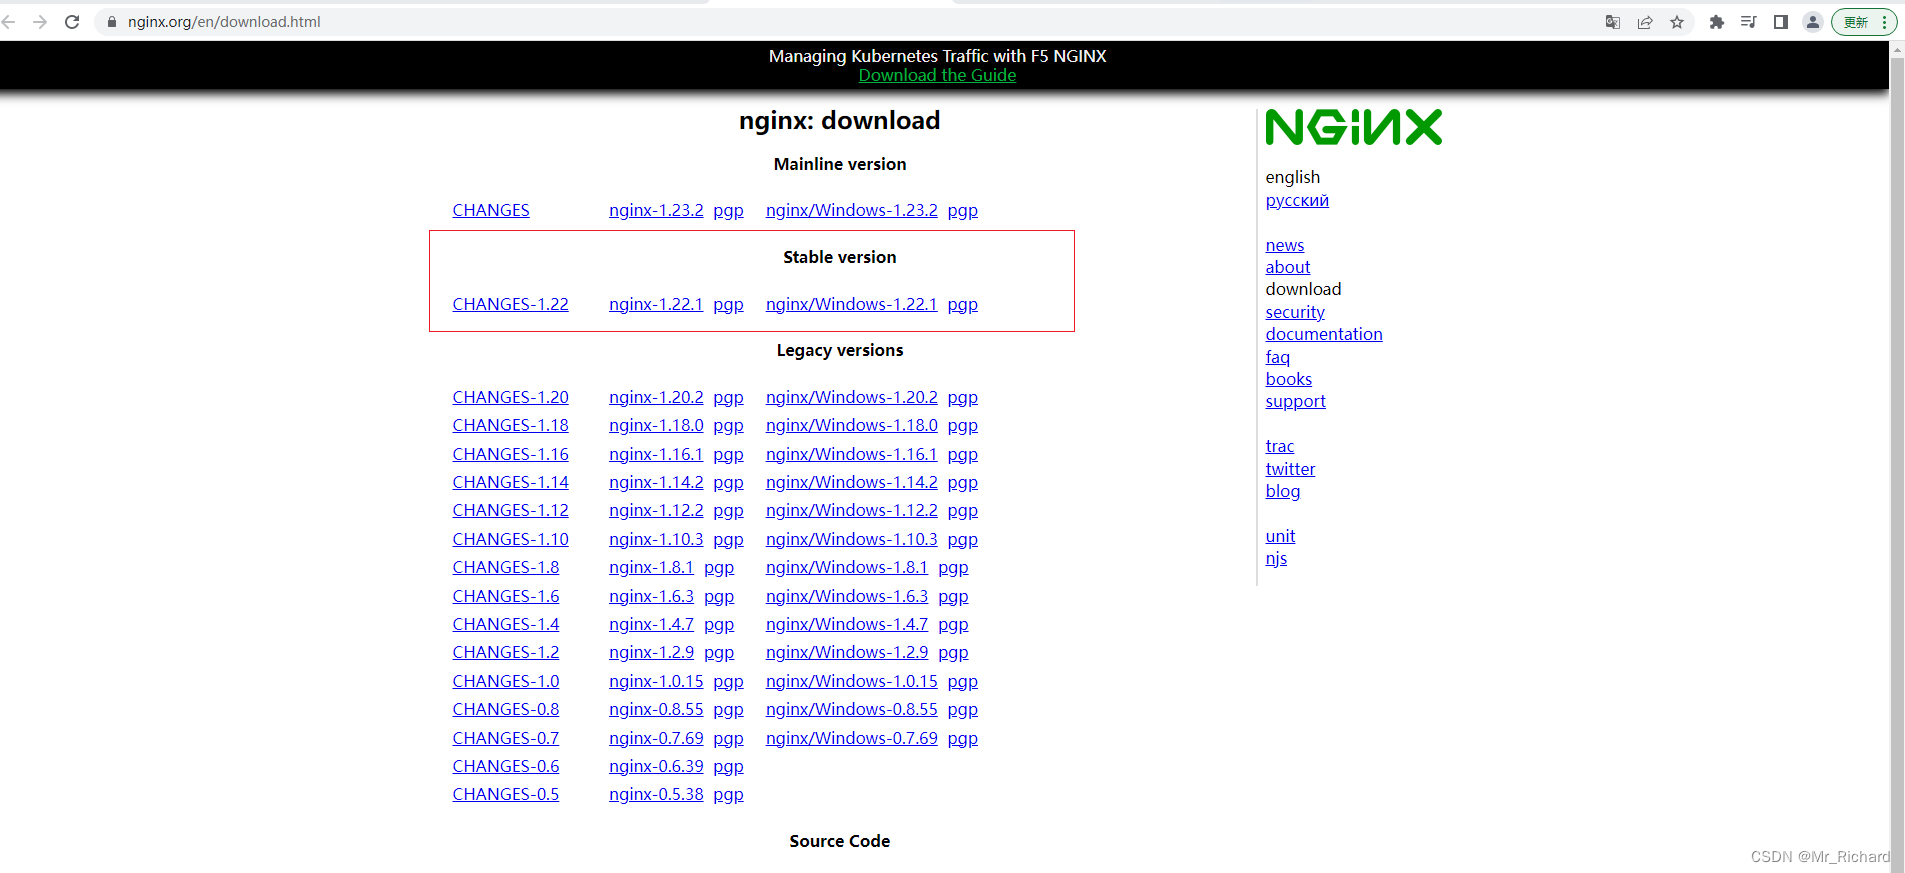Open CHANGES-1.10 link
Viewport: 1905px width, 873px height.
click(x=510, y=540)
